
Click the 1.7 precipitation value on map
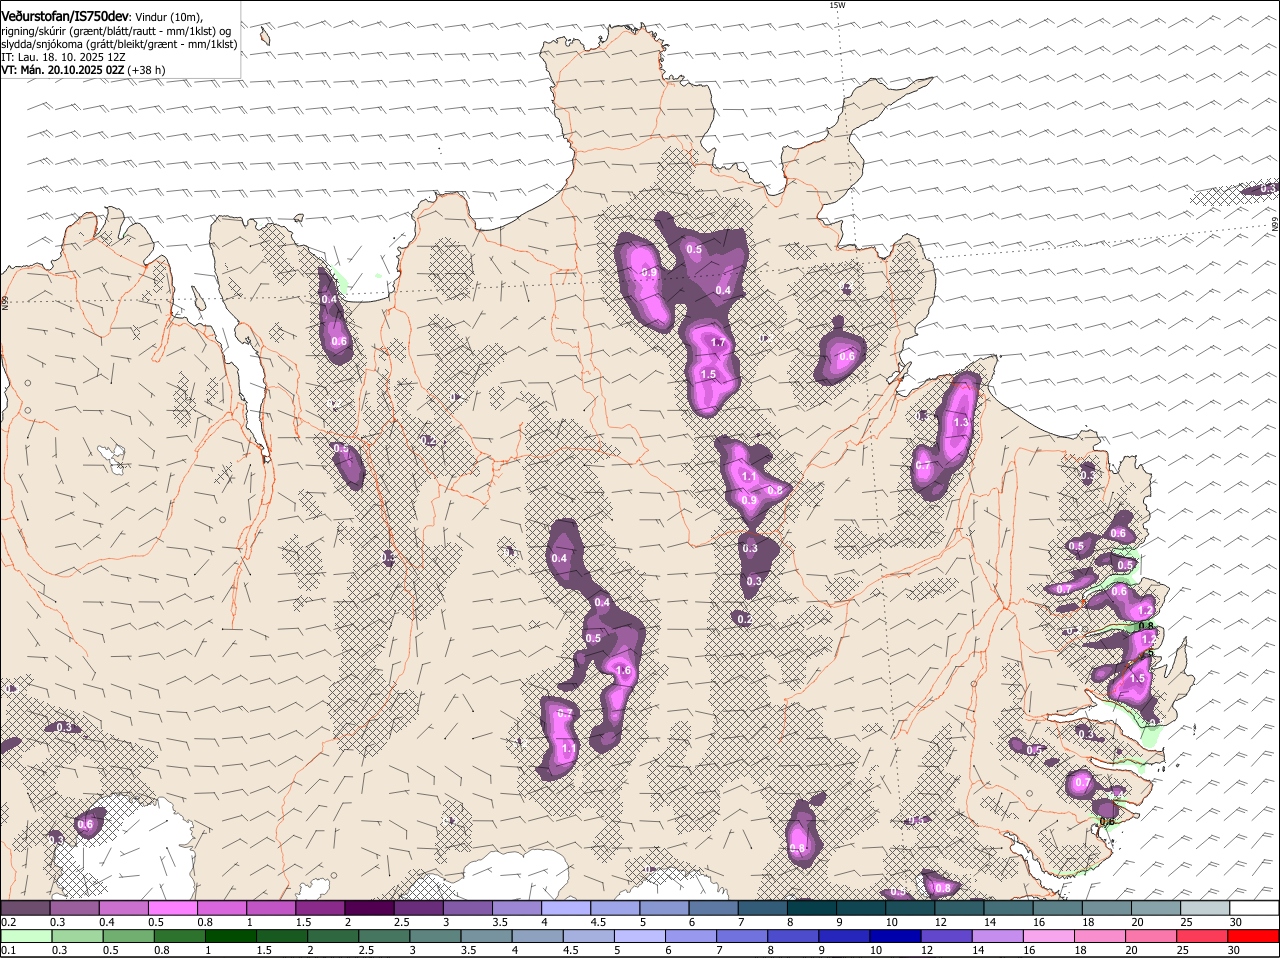[718, 343]
